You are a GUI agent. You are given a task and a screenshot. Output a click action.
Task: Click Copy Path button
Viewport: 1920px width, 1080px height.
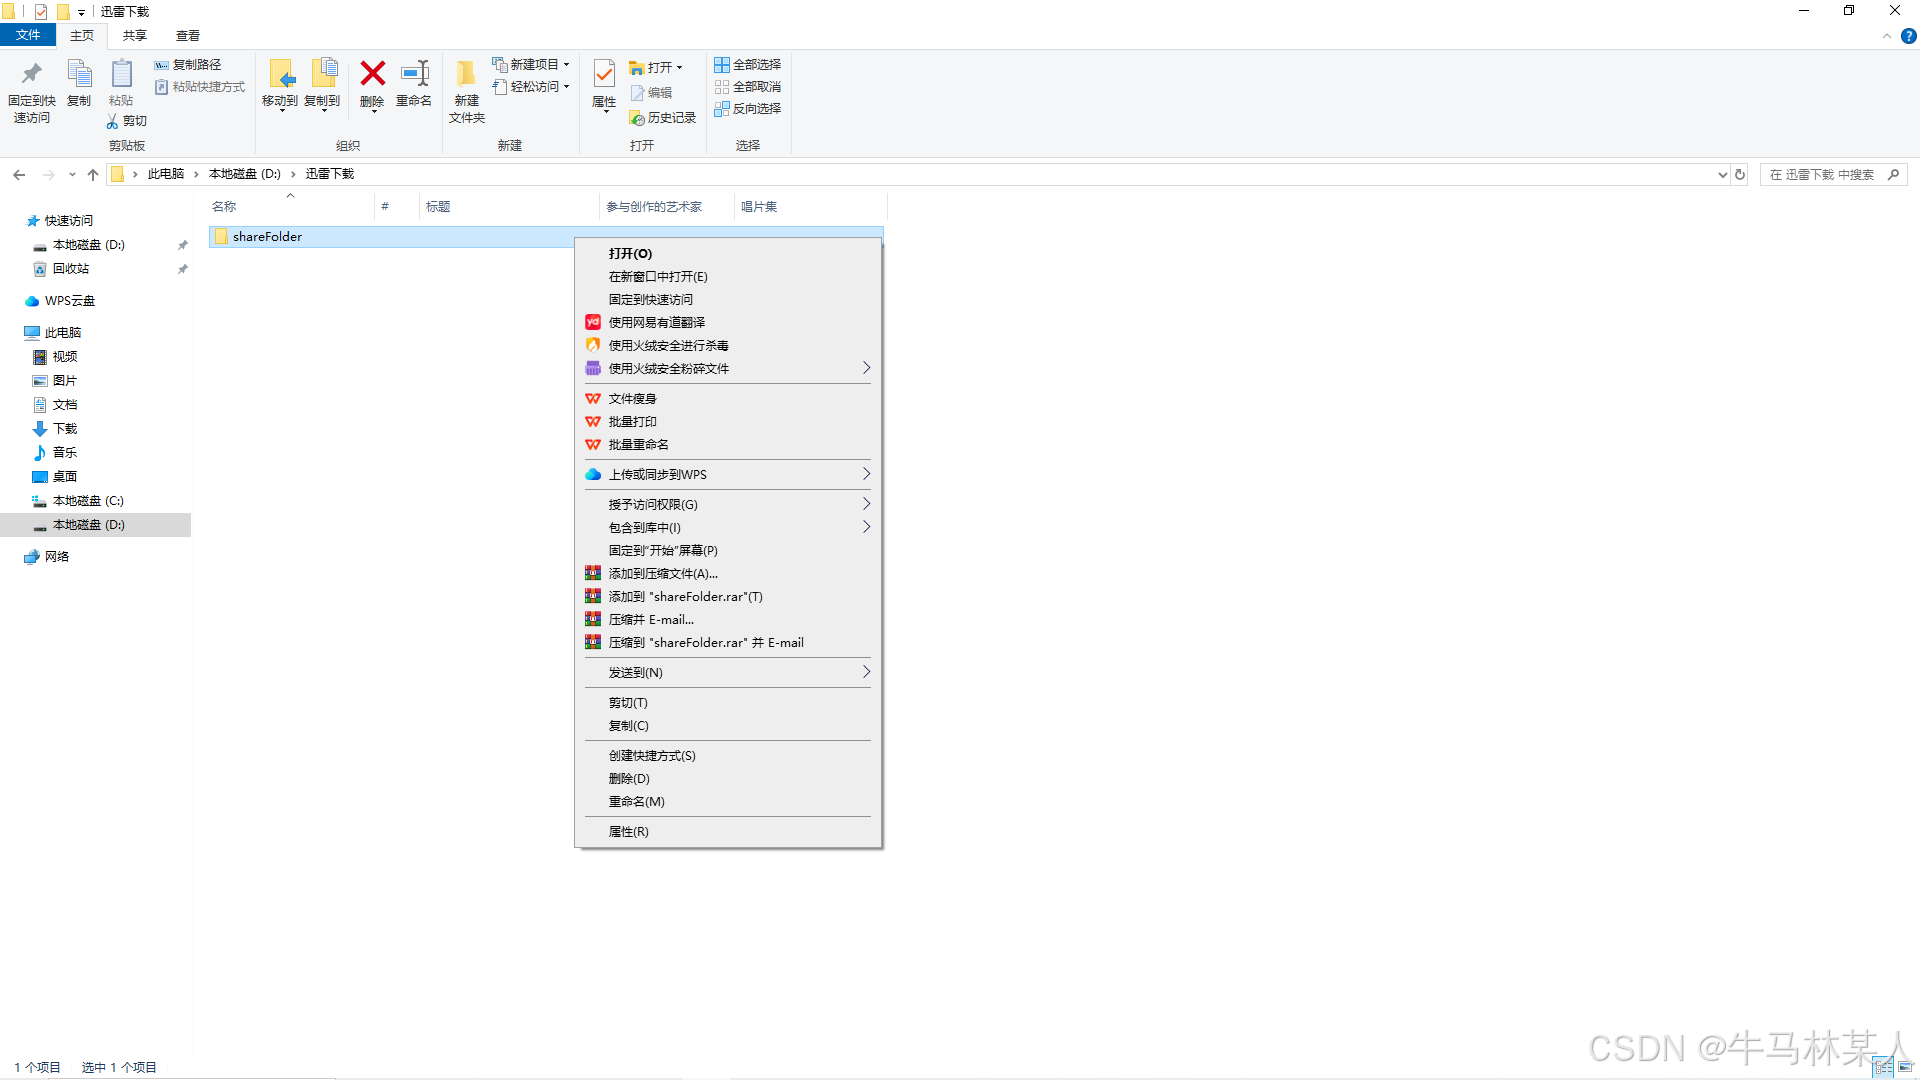pos(188,65)
